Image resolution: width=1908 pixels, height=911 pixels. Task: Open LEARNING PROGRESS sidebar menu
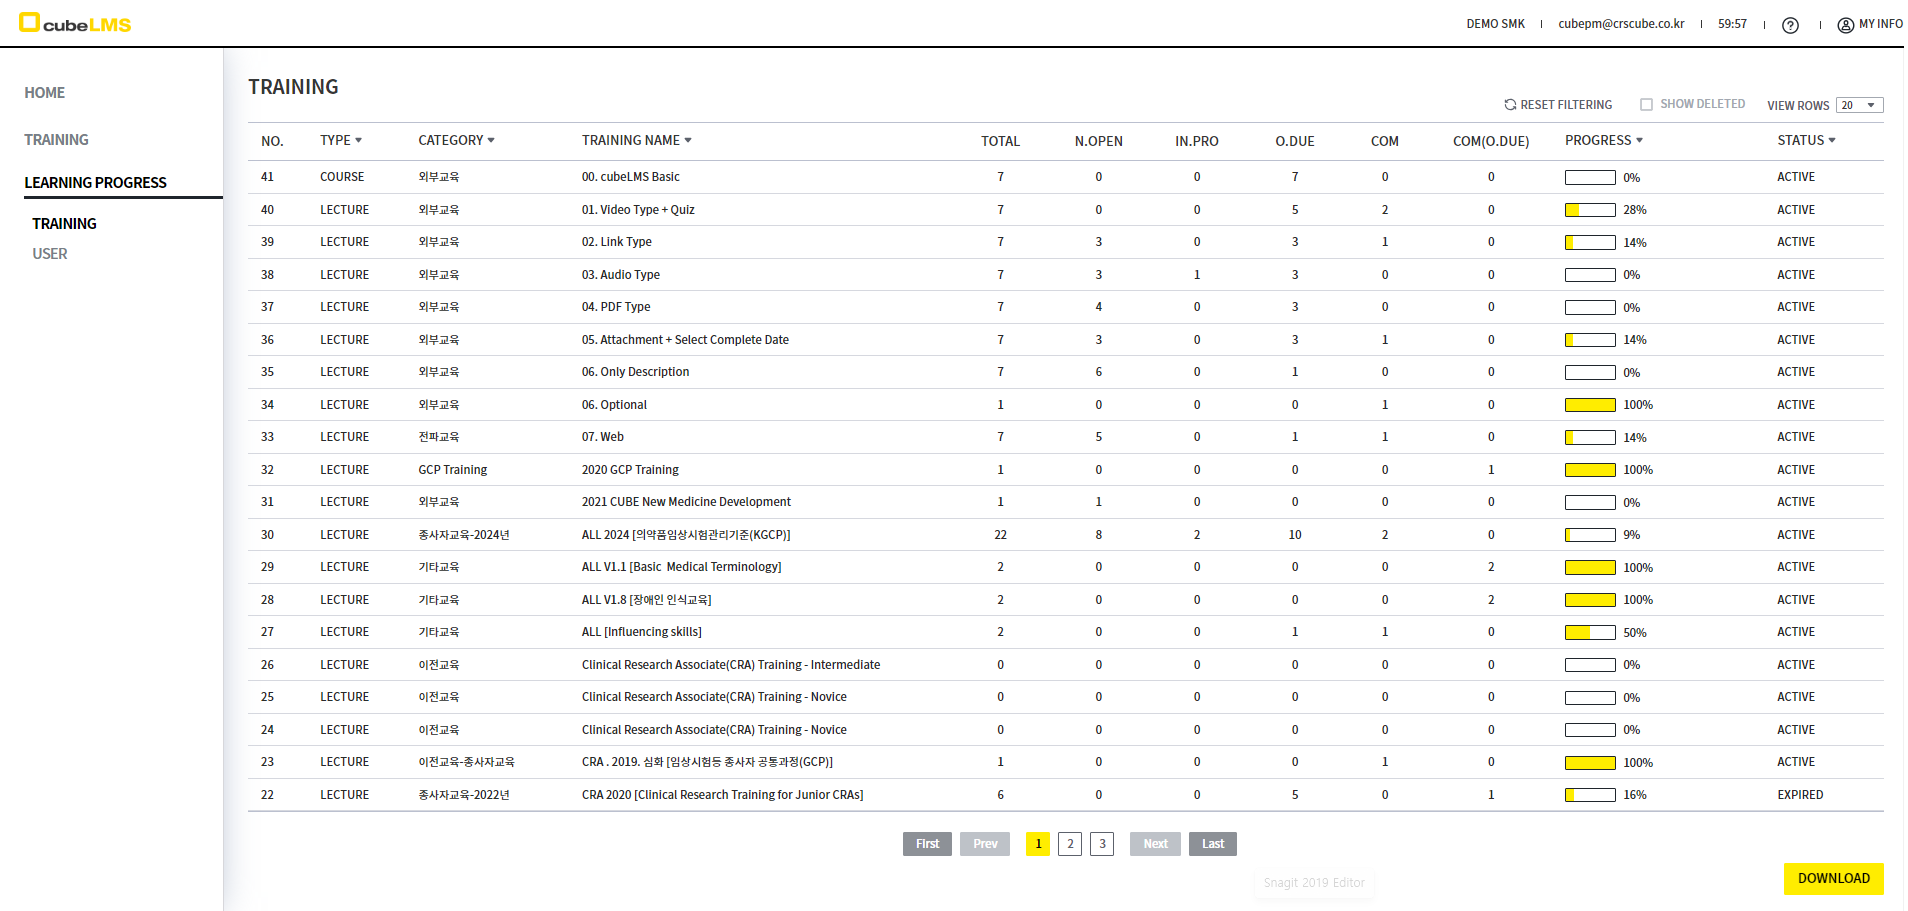tap(95, 183)
